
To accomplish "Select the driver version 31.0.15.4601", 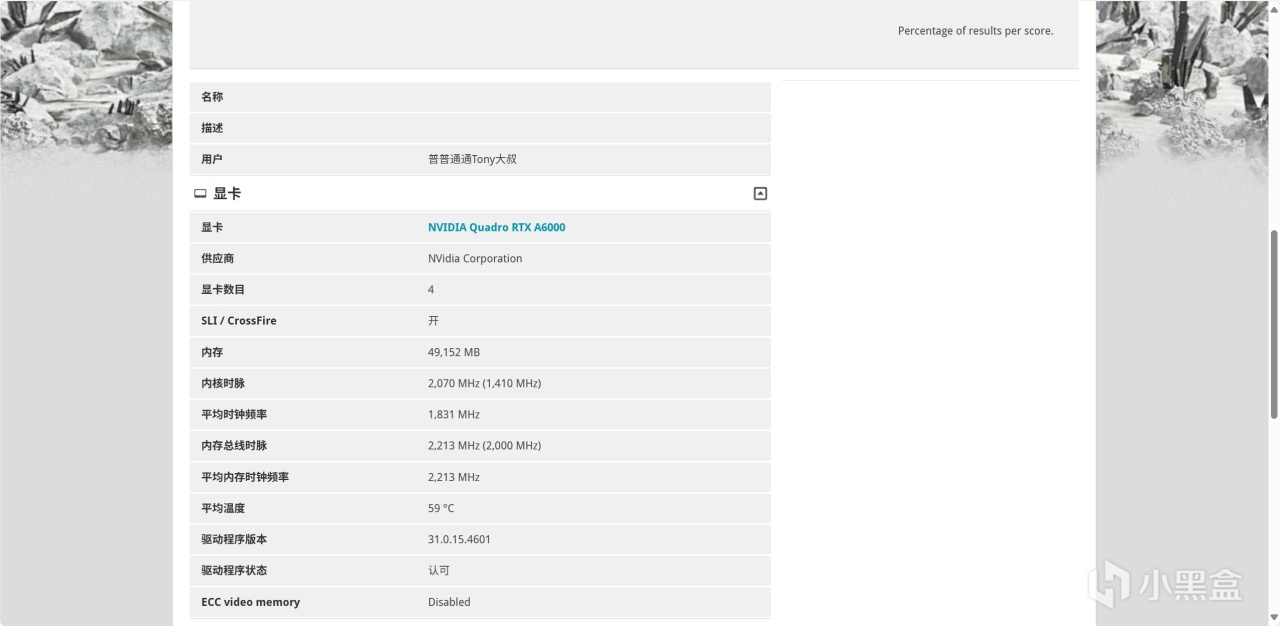I will point(459,539).
